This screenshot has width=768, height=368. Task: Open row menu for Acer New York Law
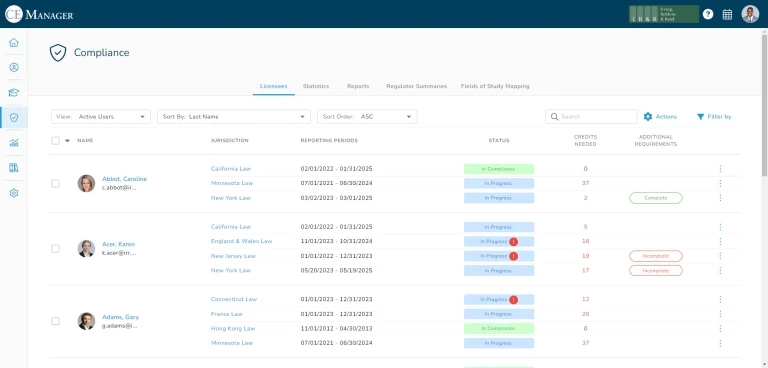coord(720,270)
